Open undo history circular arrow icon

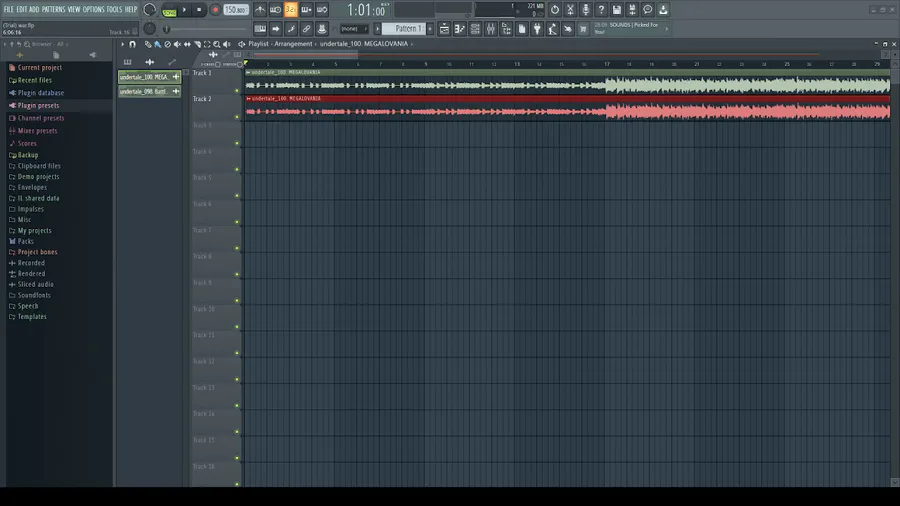click(554, 10)
